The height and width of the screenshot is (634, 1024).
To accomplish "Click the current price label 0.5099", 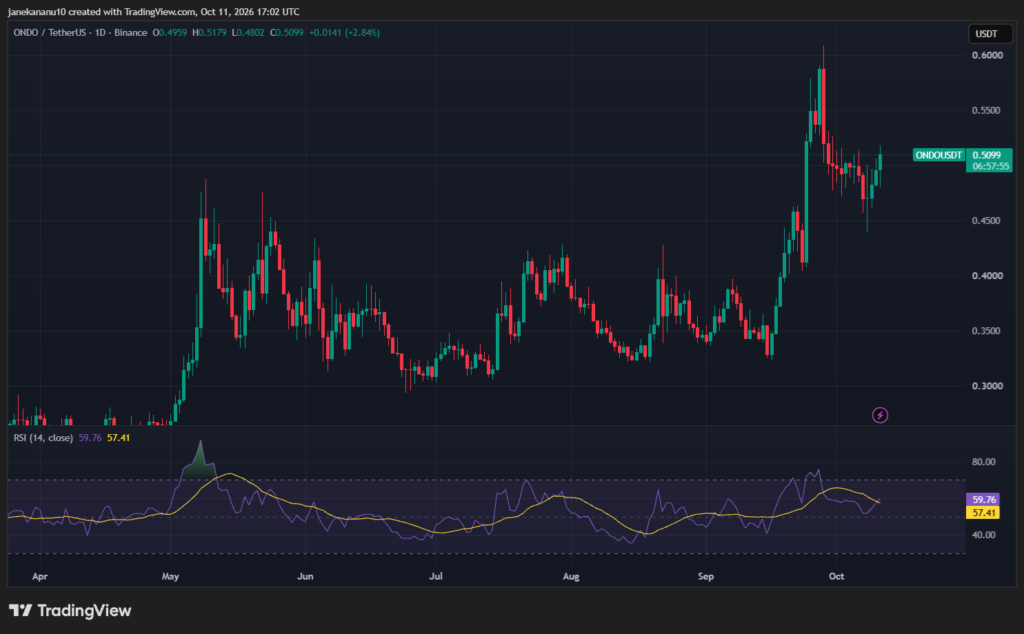I will (986, 155).
